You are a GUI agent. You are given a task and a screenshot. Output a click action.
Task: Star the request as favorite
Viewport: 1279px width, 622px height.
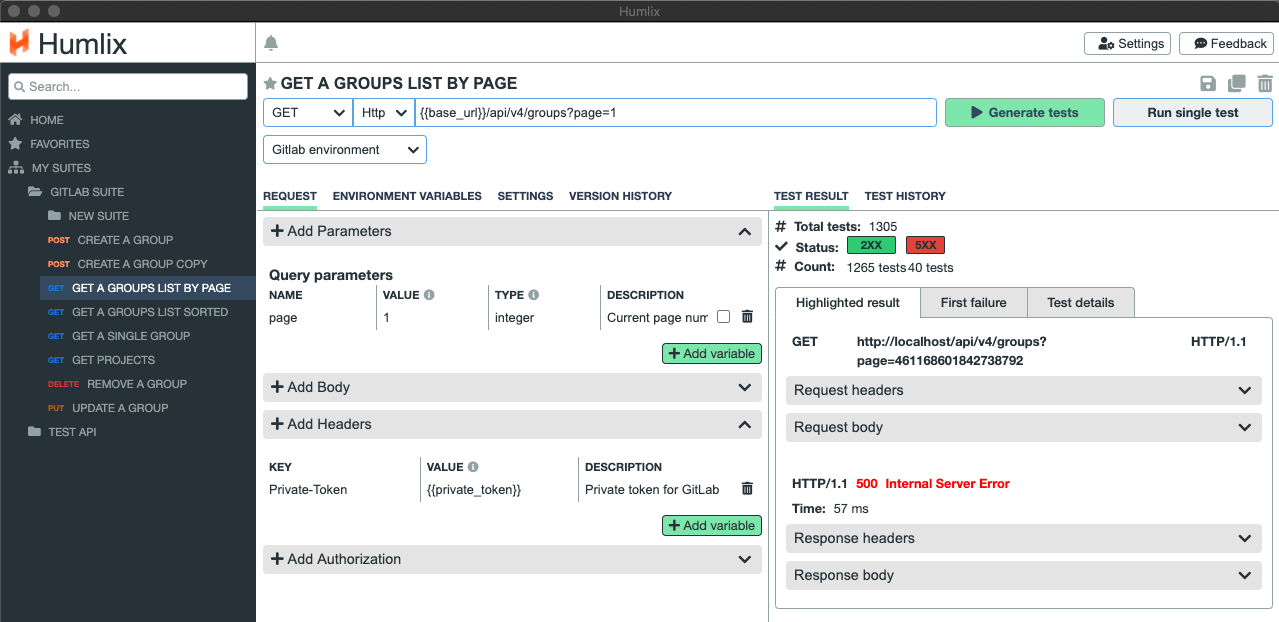click(x=270, y=84)
